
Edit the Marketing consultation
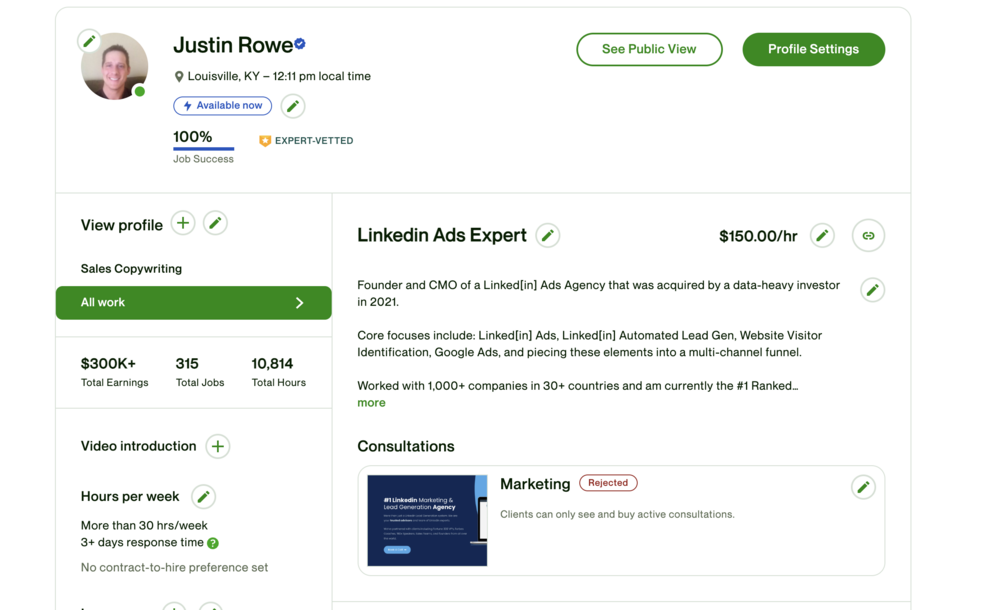(863, 487)
